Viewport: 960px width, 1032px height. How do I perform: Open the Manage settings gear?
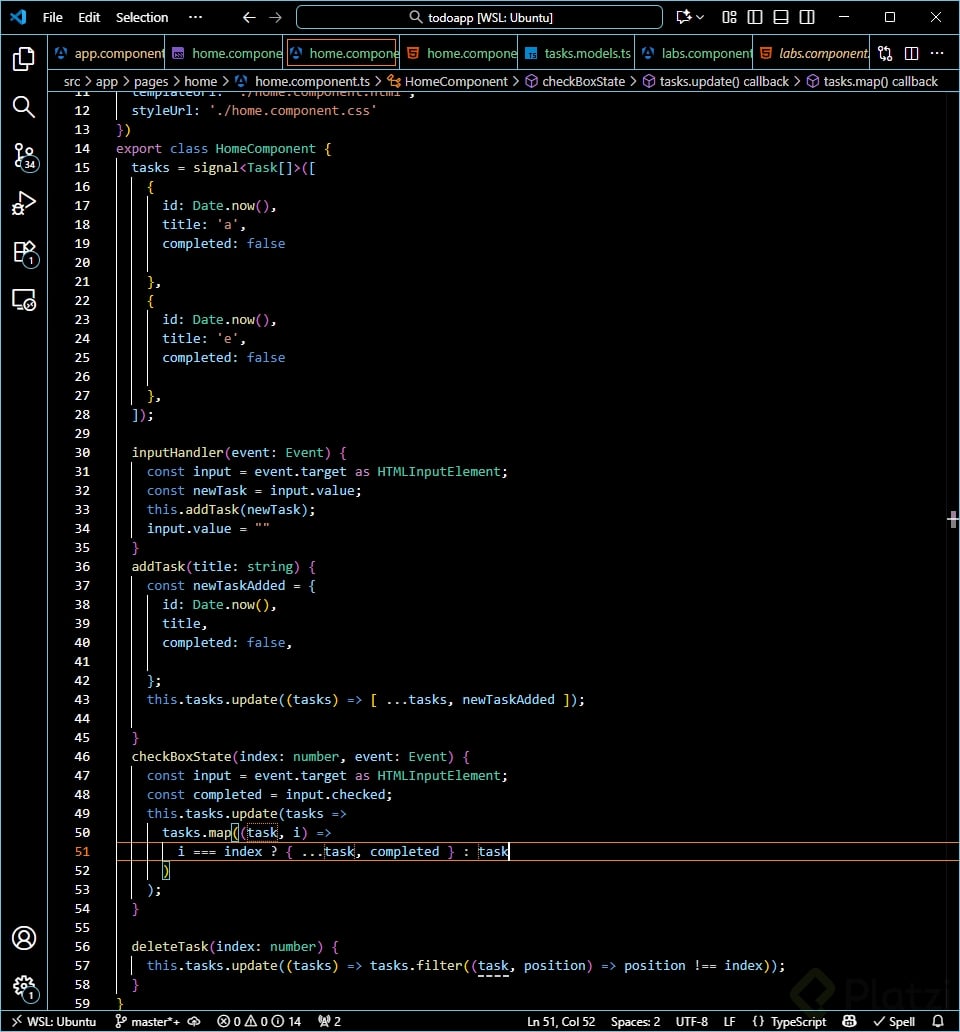click(24, 986)
